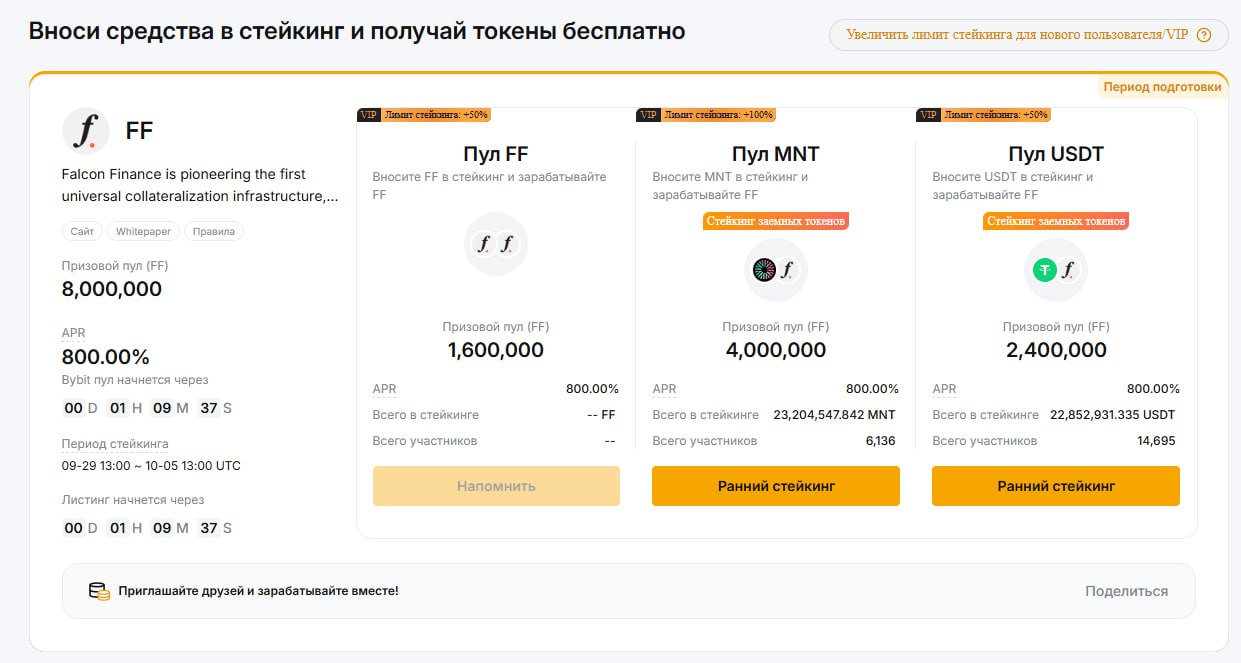Click the coins icon in invite banner
The image size is (1241, 663).
click(x=99, y=591)
